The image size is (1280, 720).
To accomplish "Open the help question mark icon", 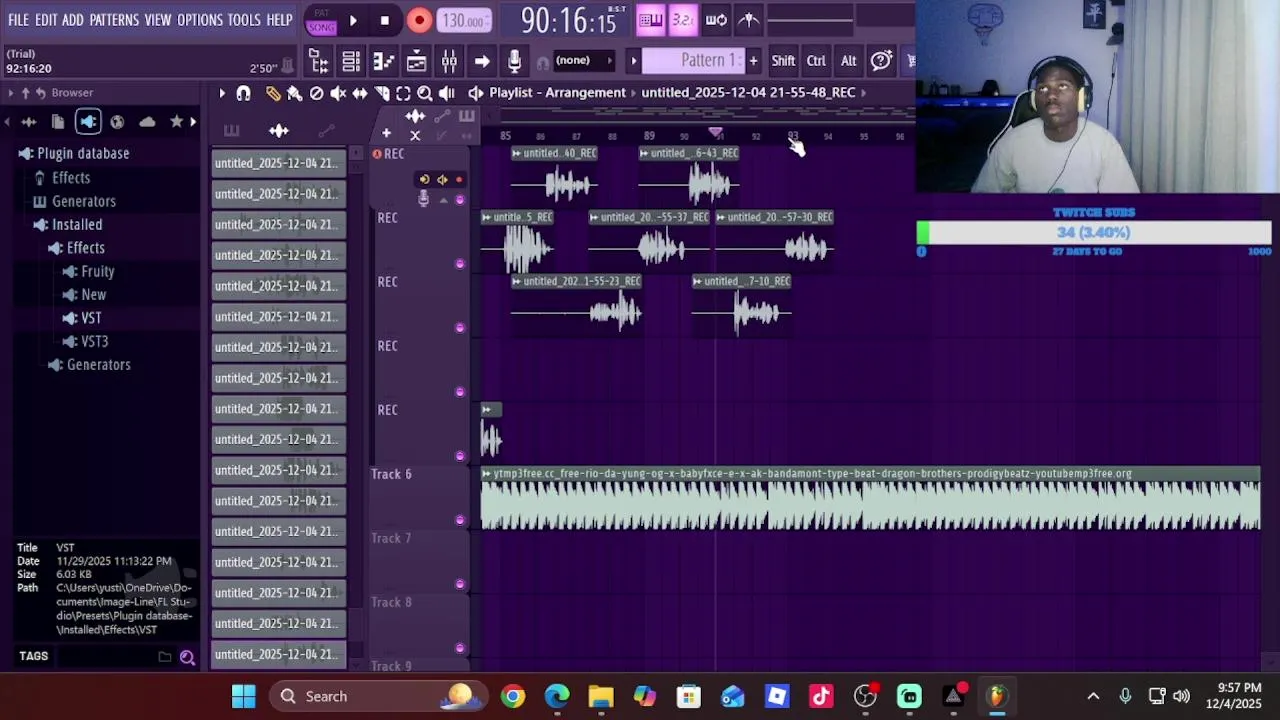I will click(881, 61).
